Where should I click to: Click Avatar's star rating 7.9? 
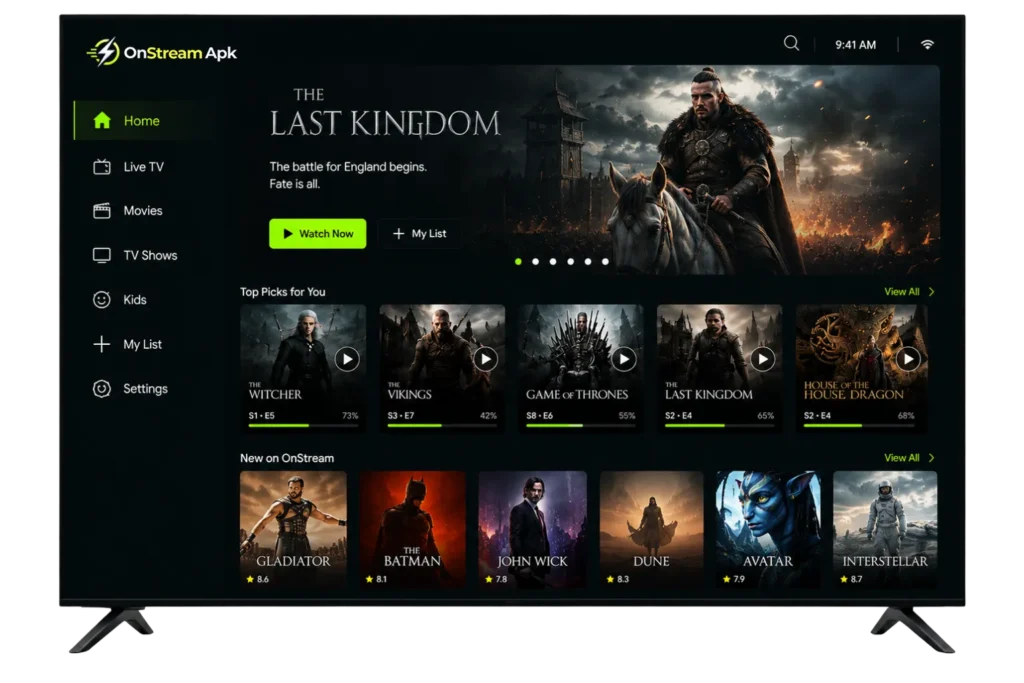(x=733, y=579)
